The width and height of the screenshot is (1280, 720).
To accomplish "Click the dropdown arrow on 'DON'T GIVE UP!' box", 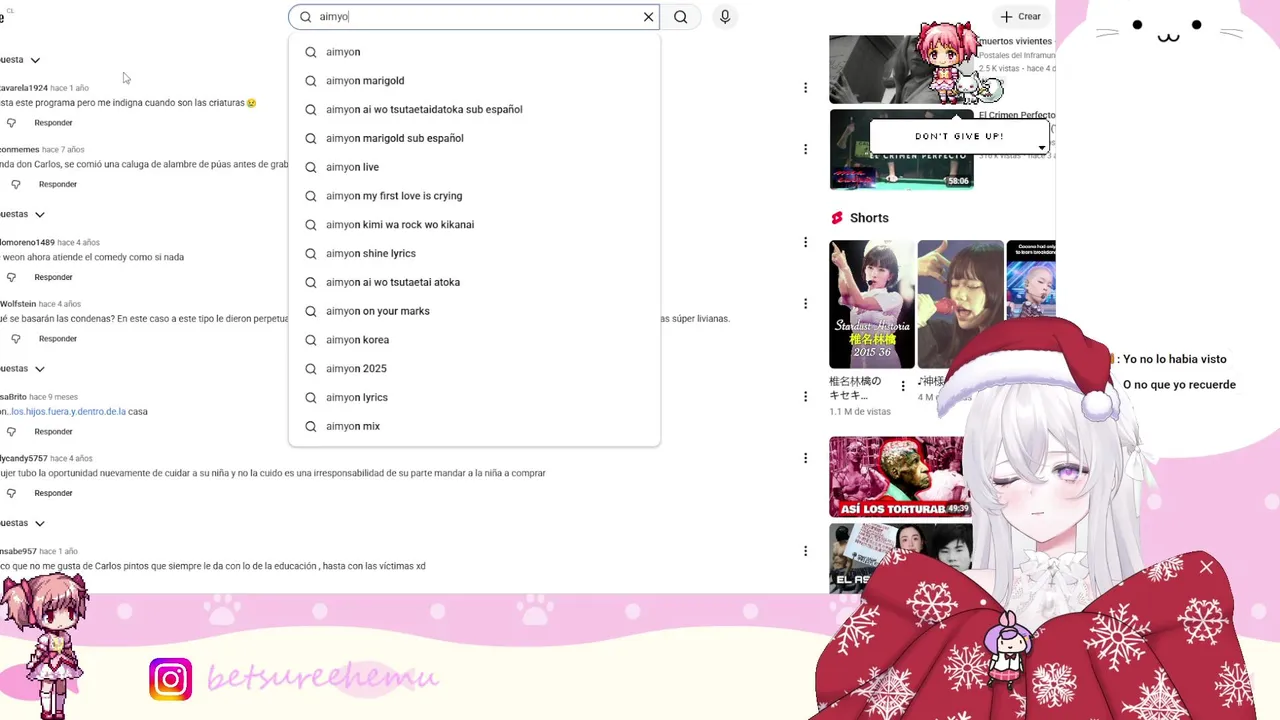I will [1041, 148].
